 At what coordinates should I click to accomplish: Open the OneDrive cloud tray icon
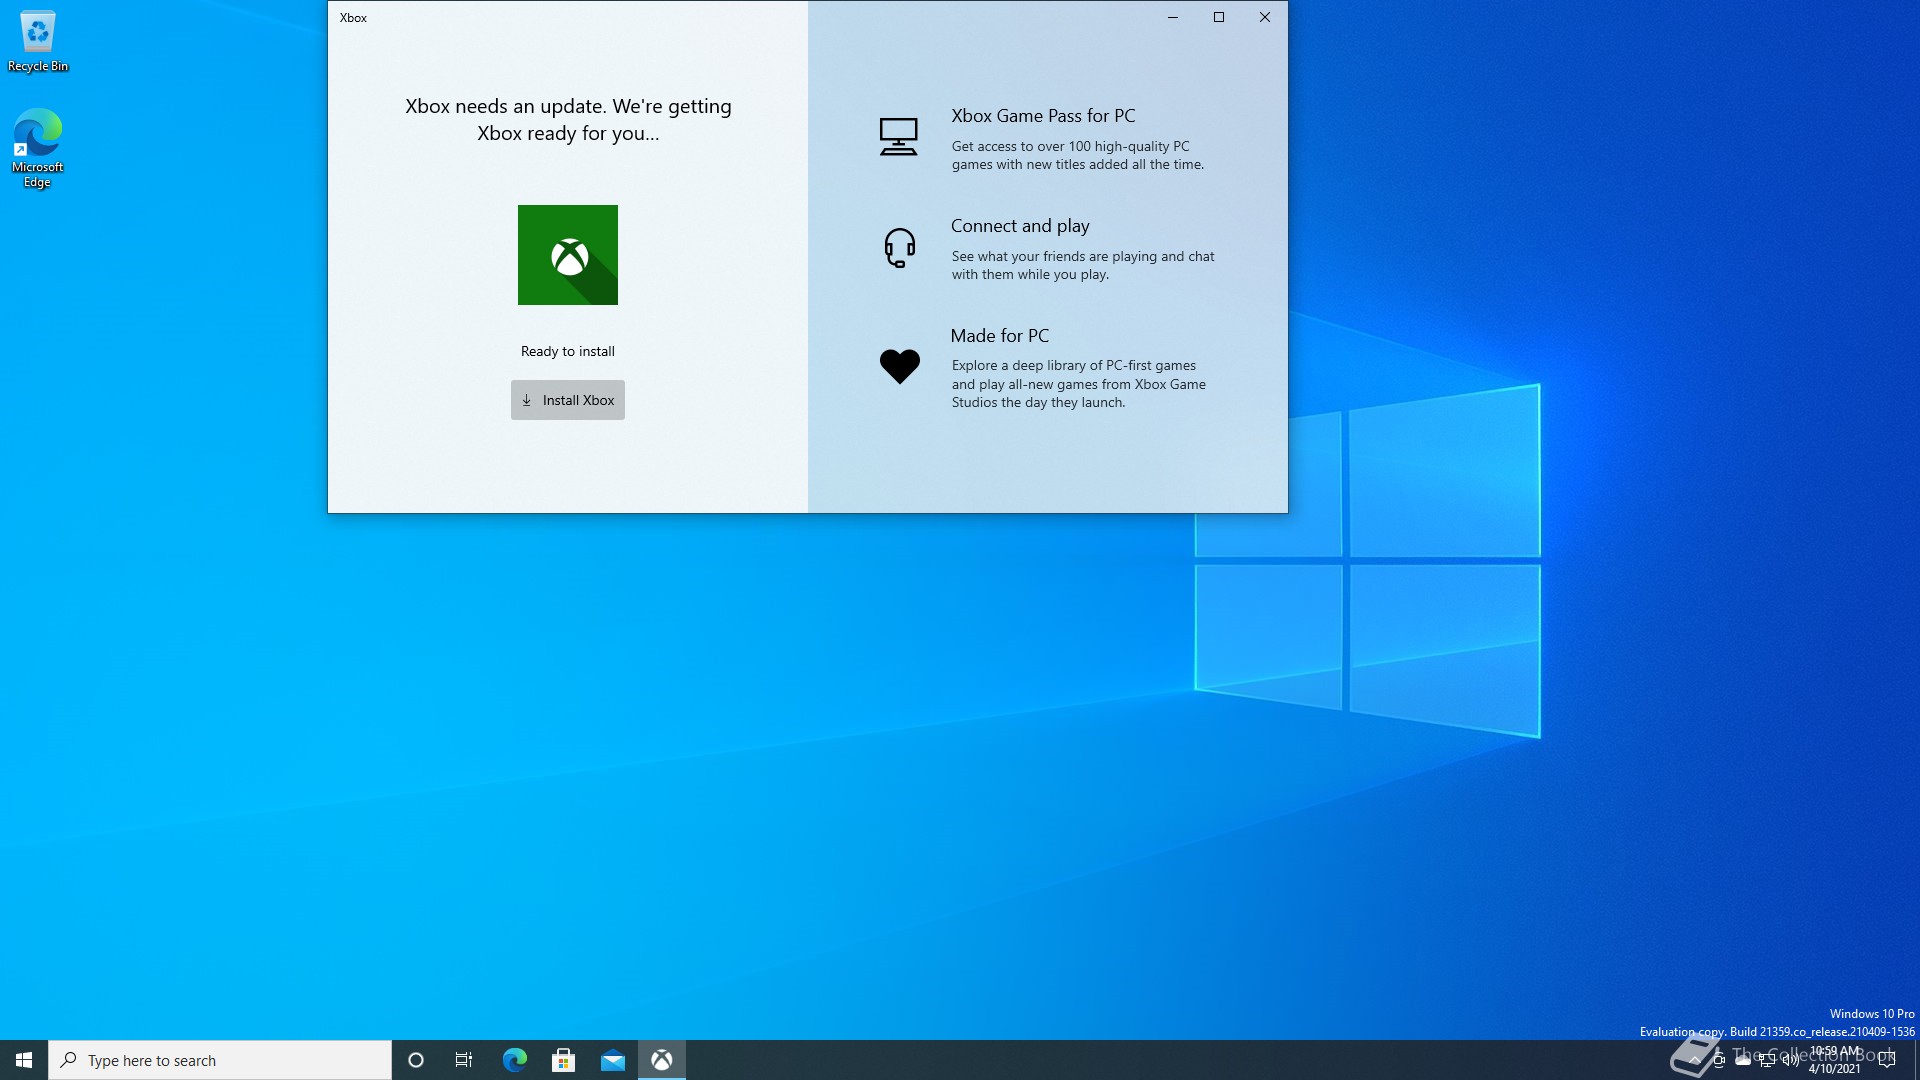coord(1743,1060)
